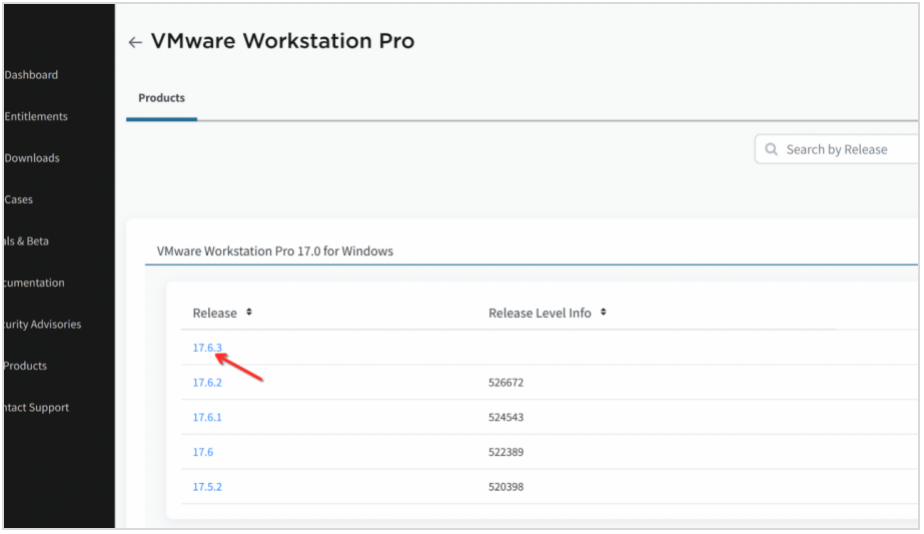
Task: Open Entitlements in the sidebar
Action: 36,116
